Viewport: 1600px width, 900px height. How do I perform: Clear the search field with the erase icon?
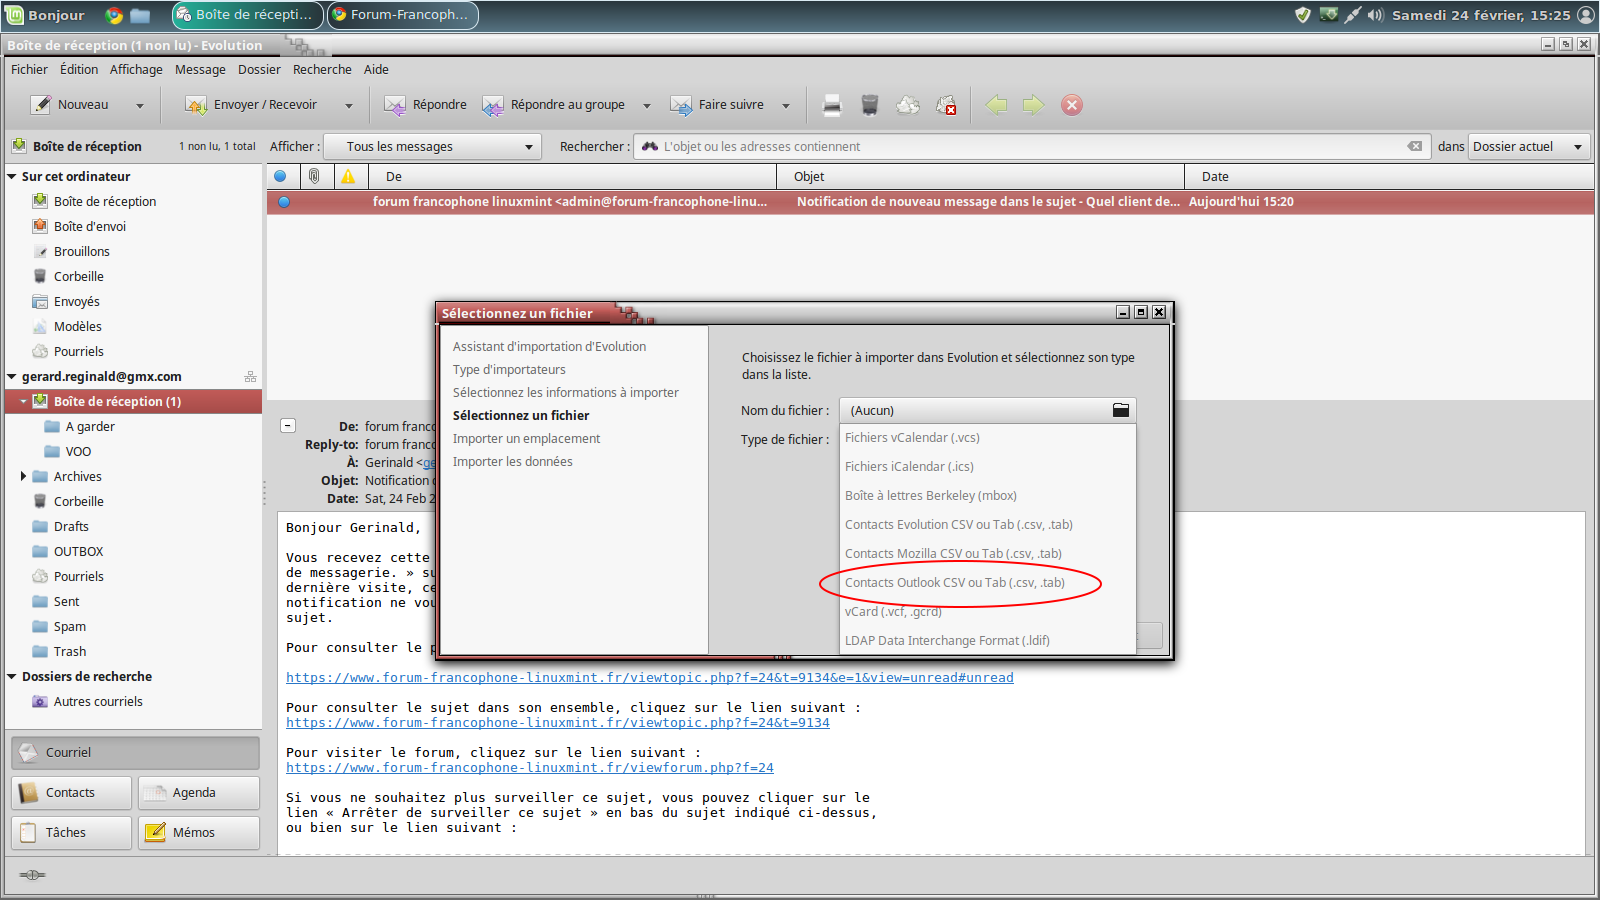[1415, 146]
